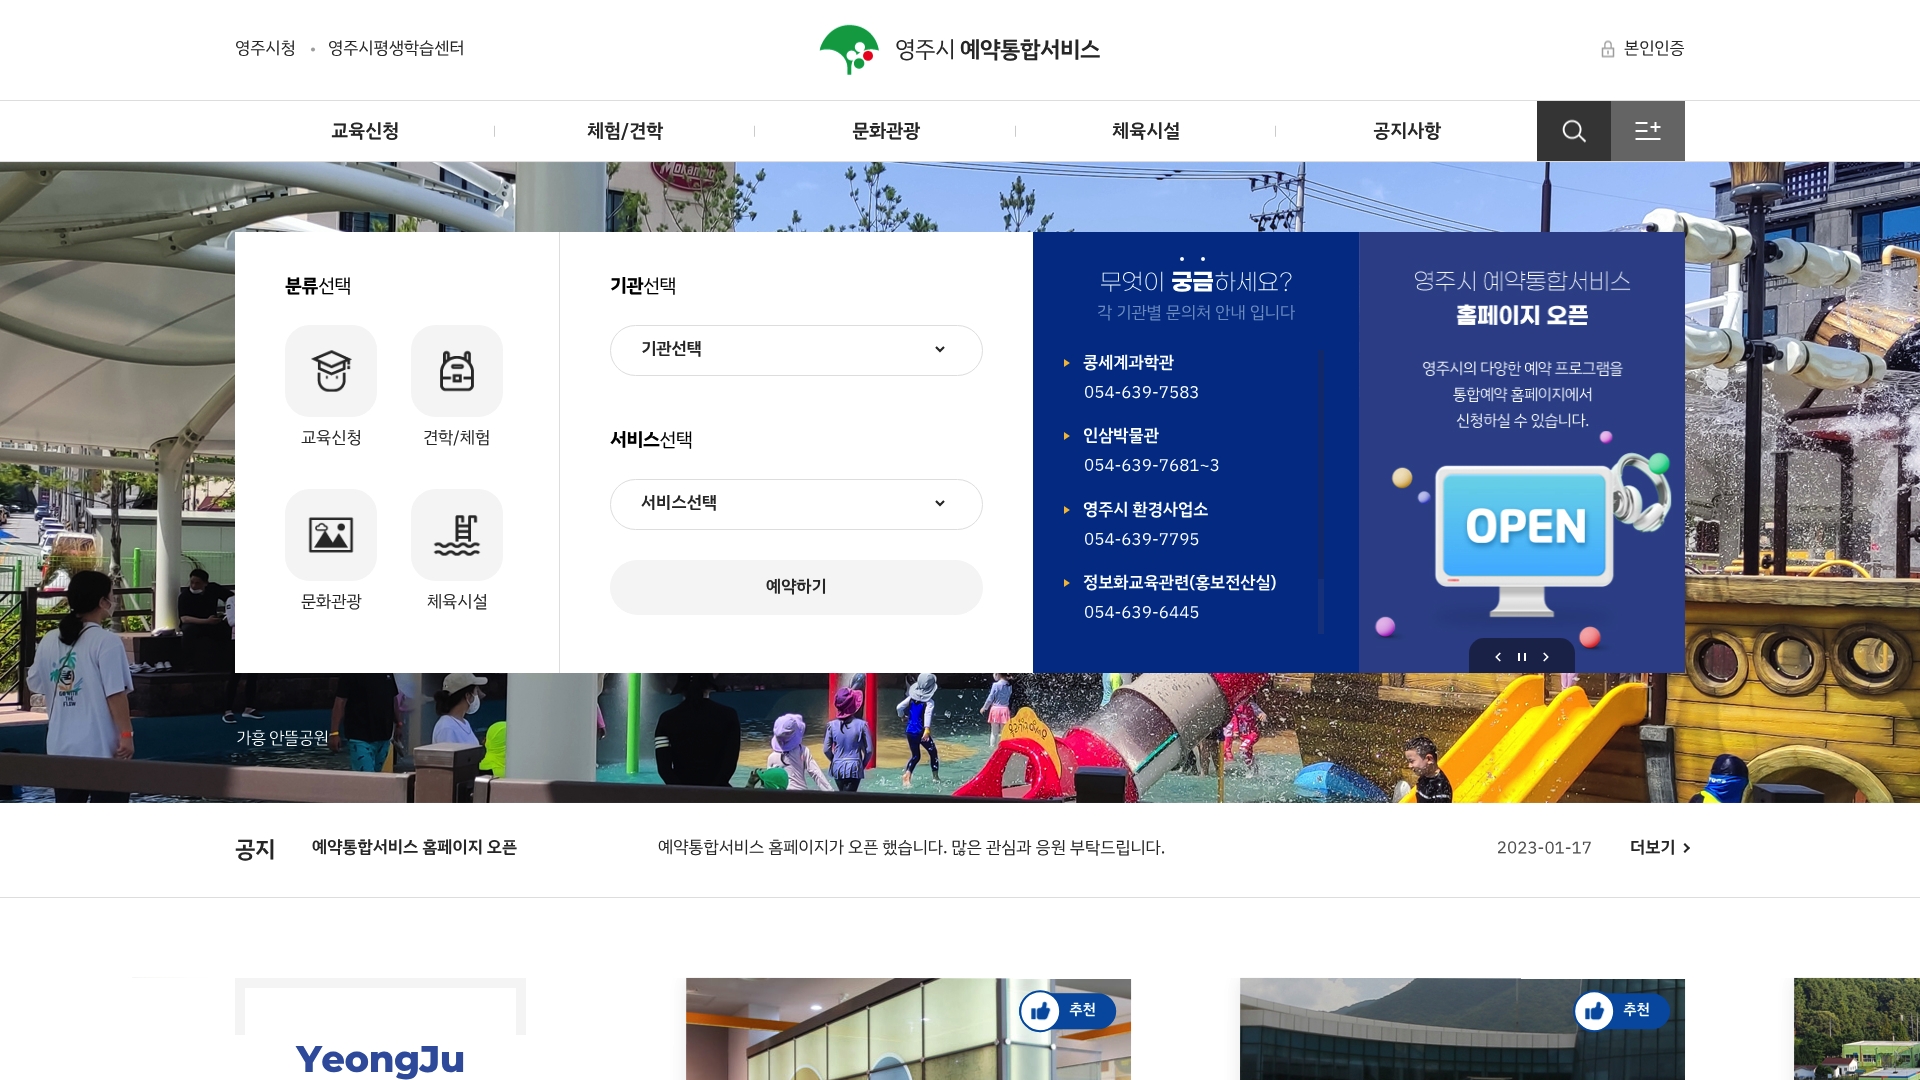Open the full menu icon beside search
Viewport: 1920px width, 1080px height.
pyautogui.click(x=1648, y=131)
